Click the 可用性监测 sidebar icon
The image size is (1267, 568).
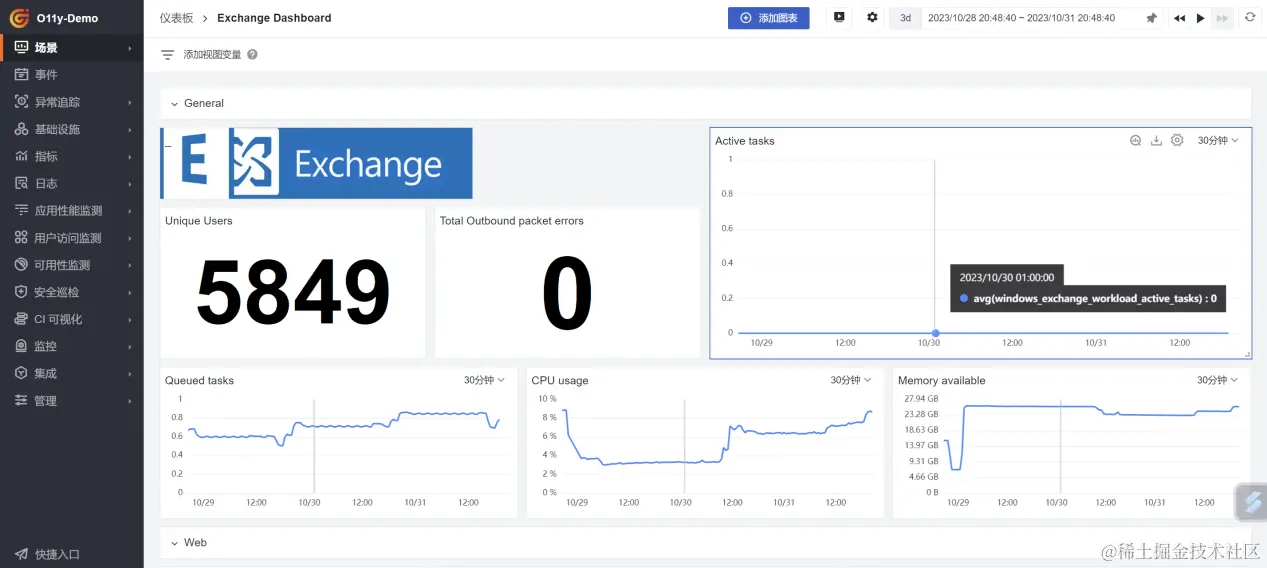[21, 265]
